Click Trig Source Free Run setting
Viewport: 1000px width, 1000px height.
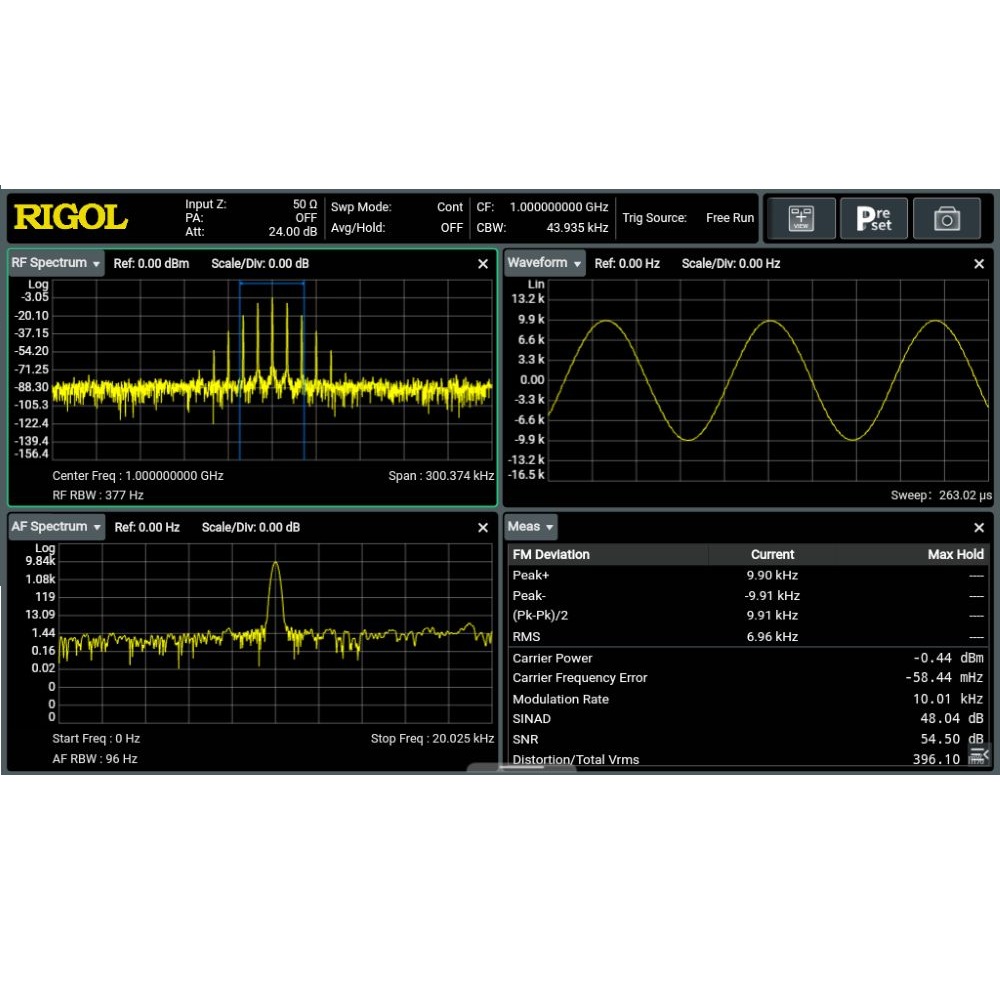pyautogui.click(x=688, y=217)
